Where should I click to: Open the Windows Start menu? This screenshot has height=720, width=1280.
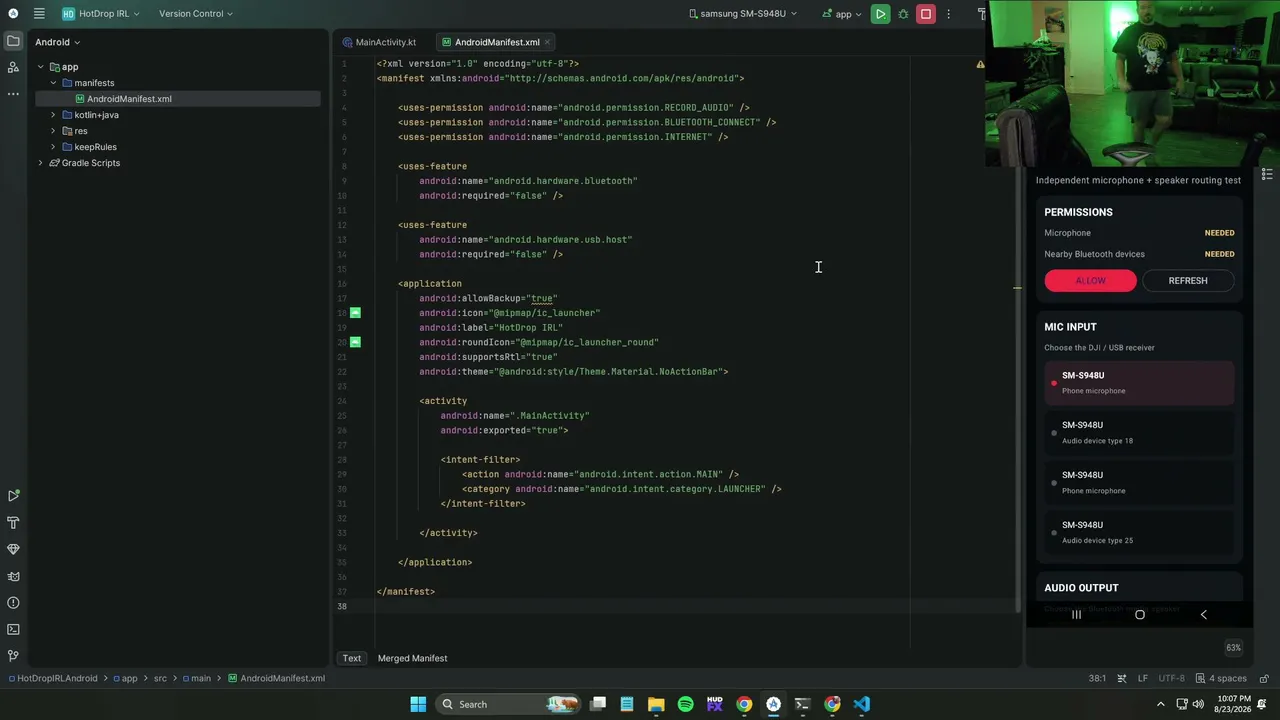(x=418, y=704)
